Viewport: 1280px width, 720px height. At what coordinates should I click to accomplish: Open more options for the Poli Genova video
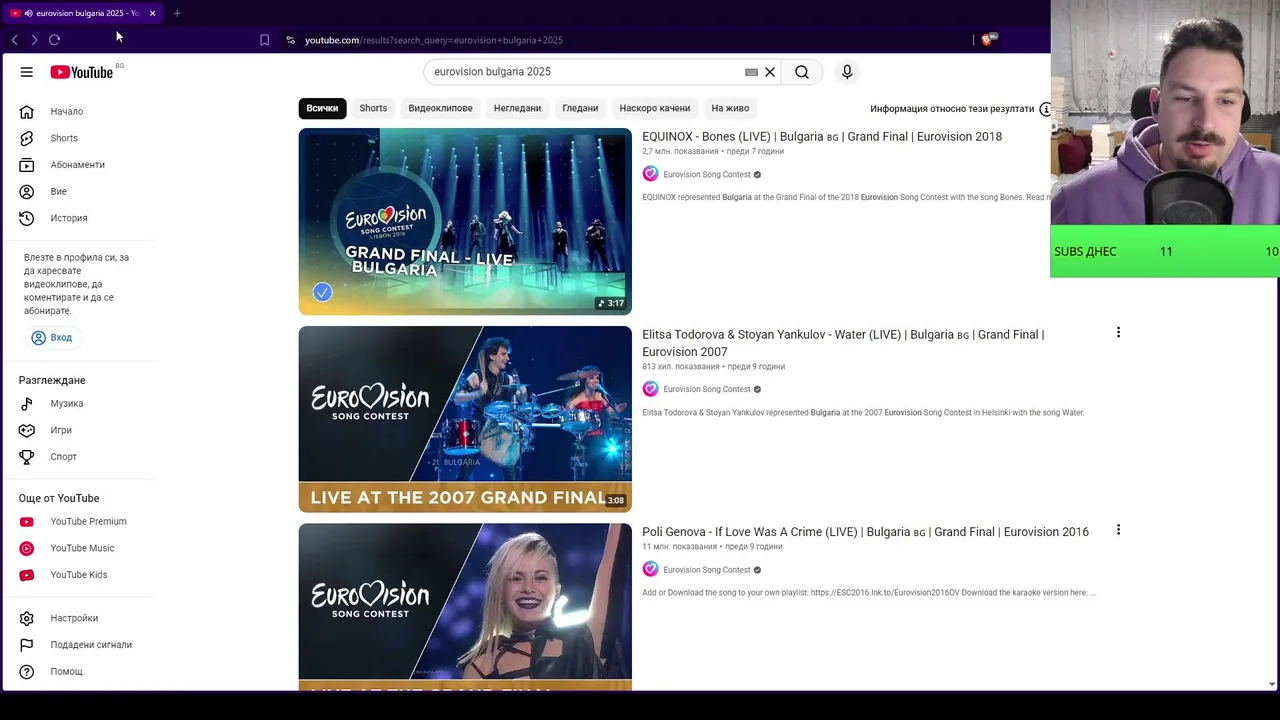(1118, 529)
